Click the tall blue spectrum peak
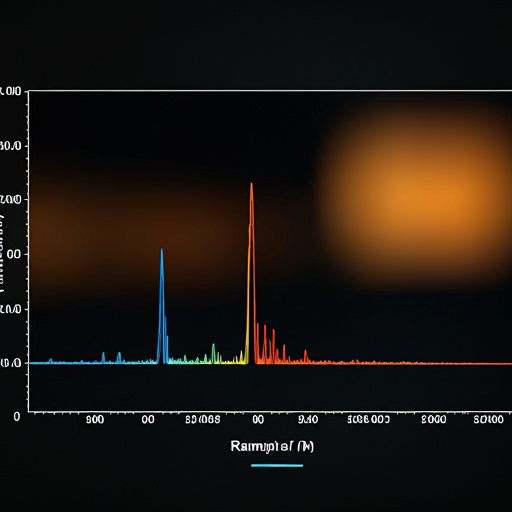 point(162,306)
